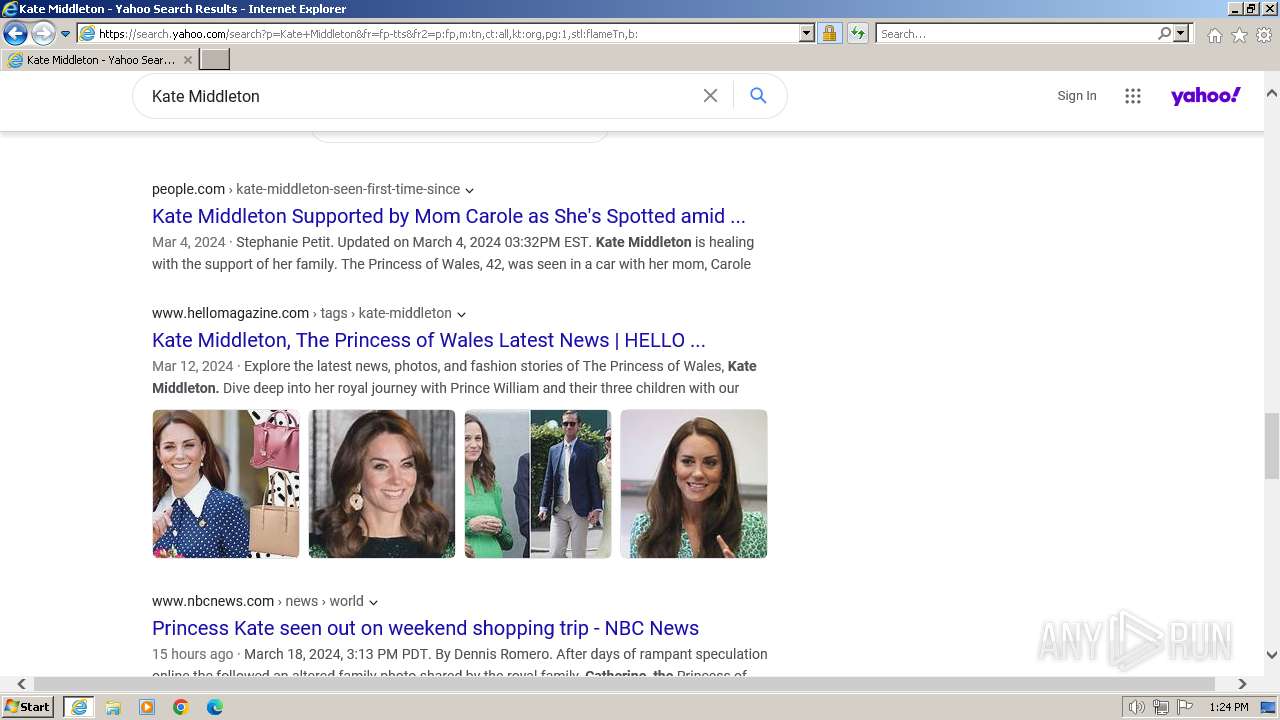Submit search with the blue magnifier icon

(758, 96)
